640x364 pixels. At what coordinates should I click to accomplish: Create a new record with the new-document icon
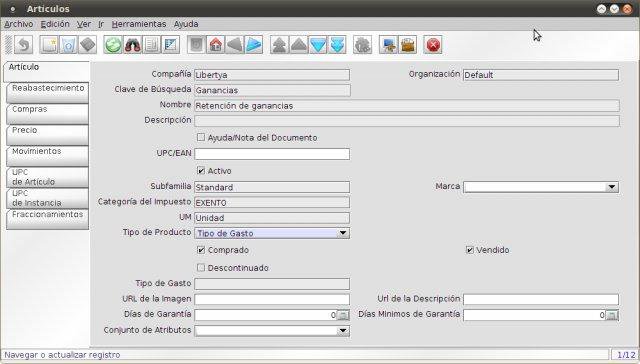(49, 45)
